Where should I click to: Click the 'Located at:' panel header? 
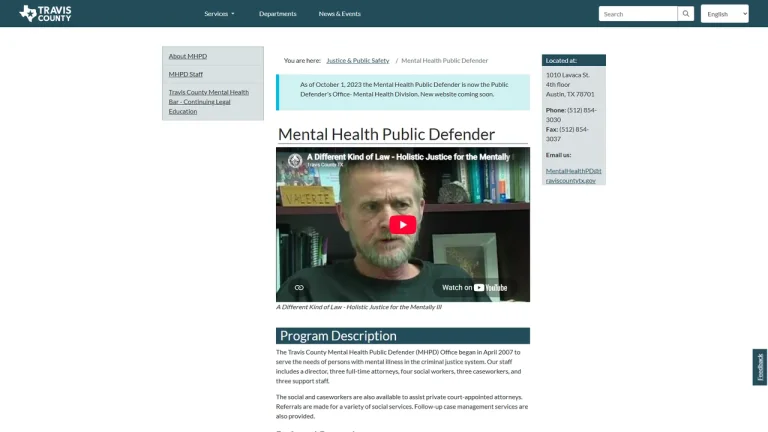click(574, 60)
